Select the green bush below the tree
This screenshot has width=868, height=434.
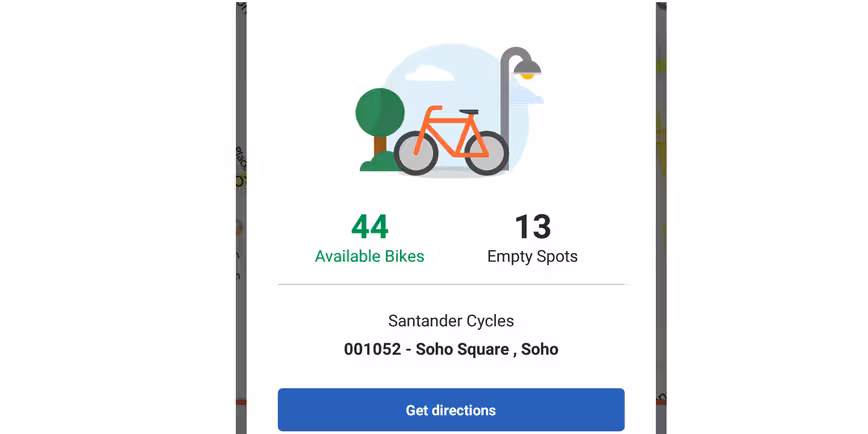[379, 162]
